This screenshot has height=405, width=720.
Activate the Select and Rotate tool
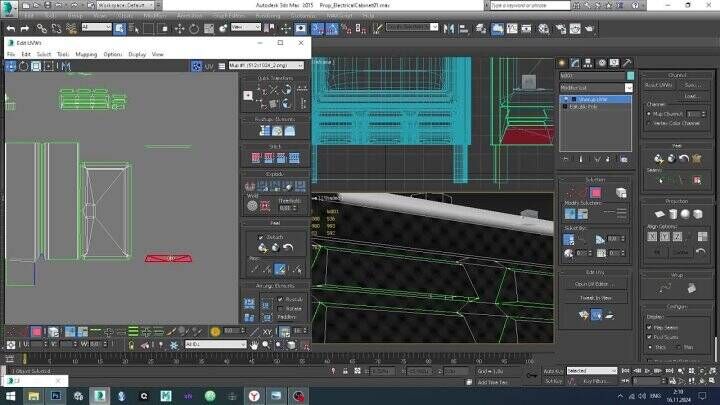coord(194,28)
